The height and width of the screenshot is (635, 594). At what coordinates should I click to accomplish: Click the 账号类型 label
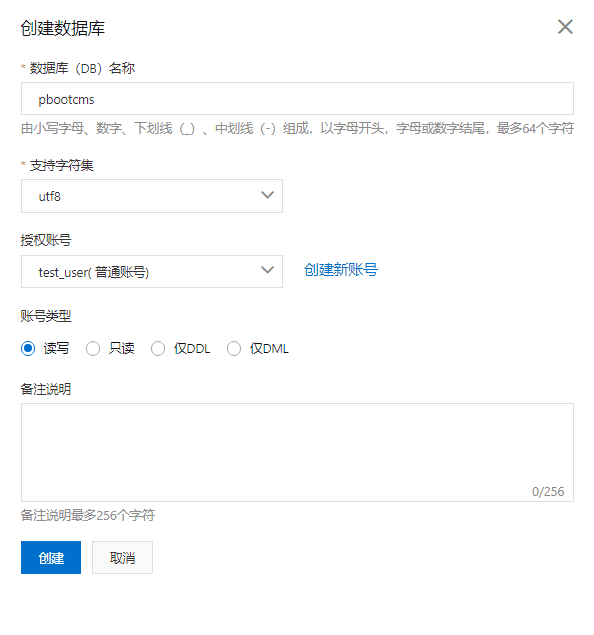coord(46,316)
